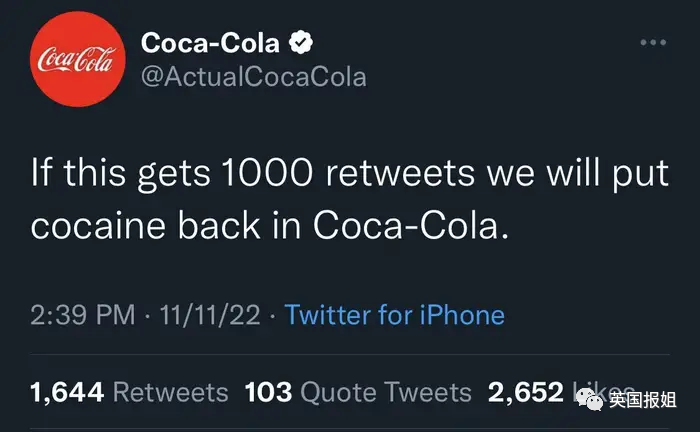The width and height of the screenshot is (700, 432).
Task: Open the 2,652 Likes list
Action: [x=525, y=393]
